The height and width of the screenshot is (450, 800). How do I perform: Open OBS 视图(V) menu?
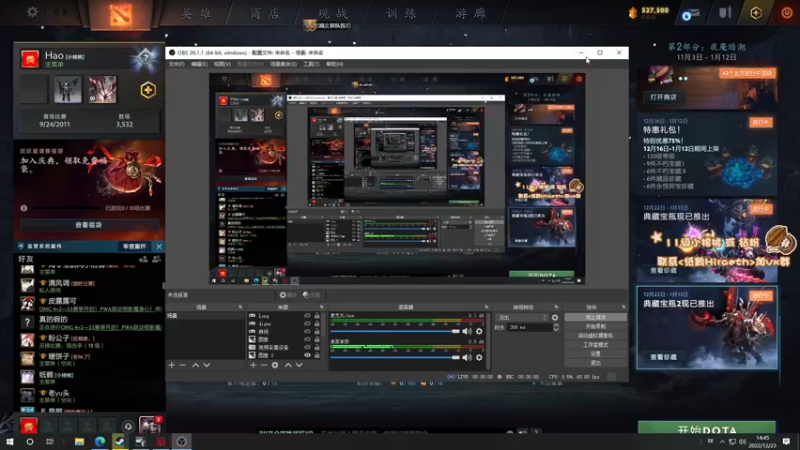tap(222, 64)
